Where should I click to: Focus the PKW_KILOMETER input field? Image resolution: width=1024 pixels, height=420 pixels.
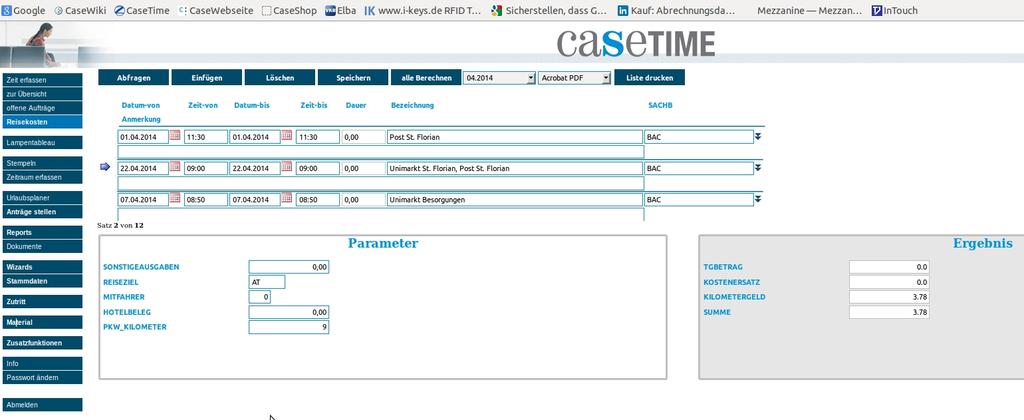click(x=289, y=327)
